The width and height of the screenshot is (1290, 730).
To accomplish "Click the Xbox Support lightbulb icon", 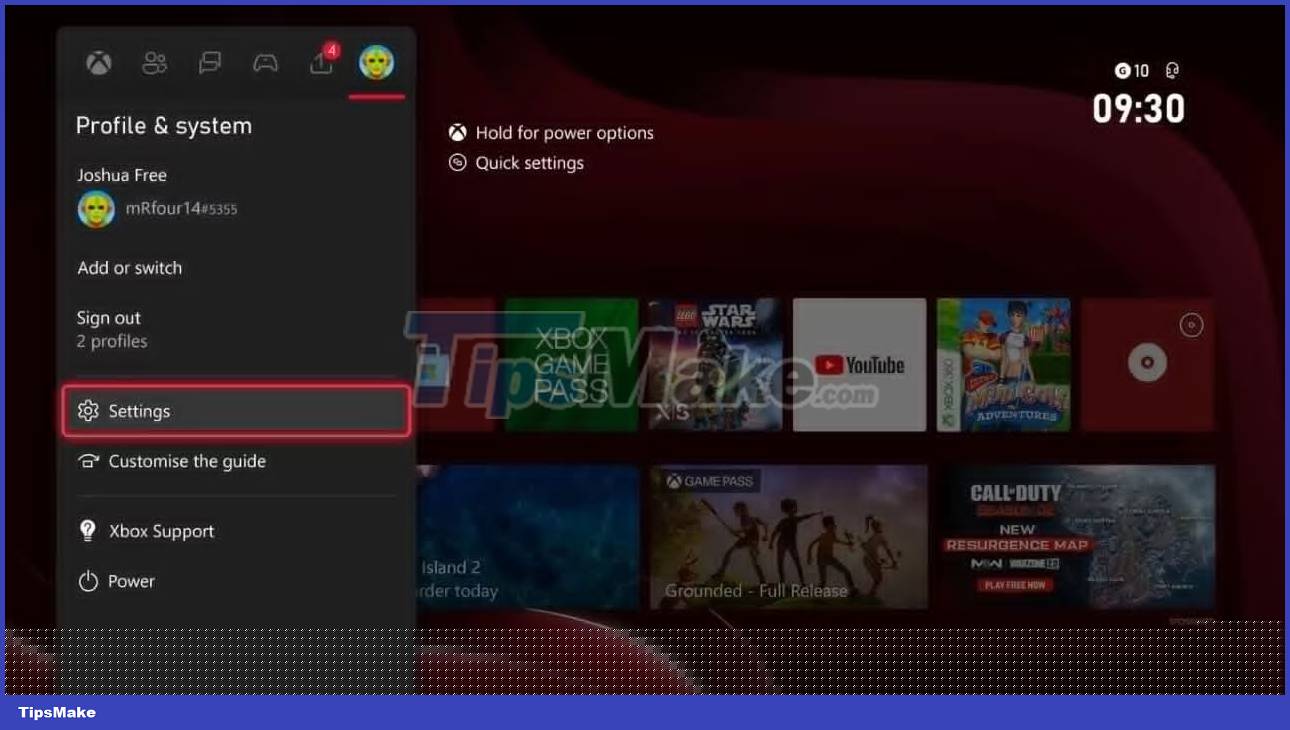I will (x=89, y=531).
